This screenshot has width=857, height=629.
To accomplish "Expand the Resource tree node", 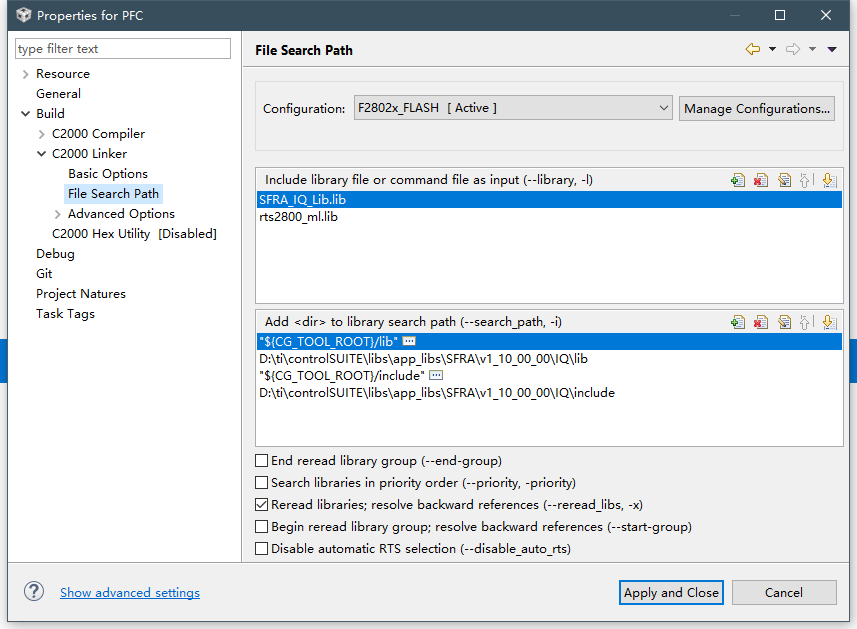I will (x=25, y=74).
